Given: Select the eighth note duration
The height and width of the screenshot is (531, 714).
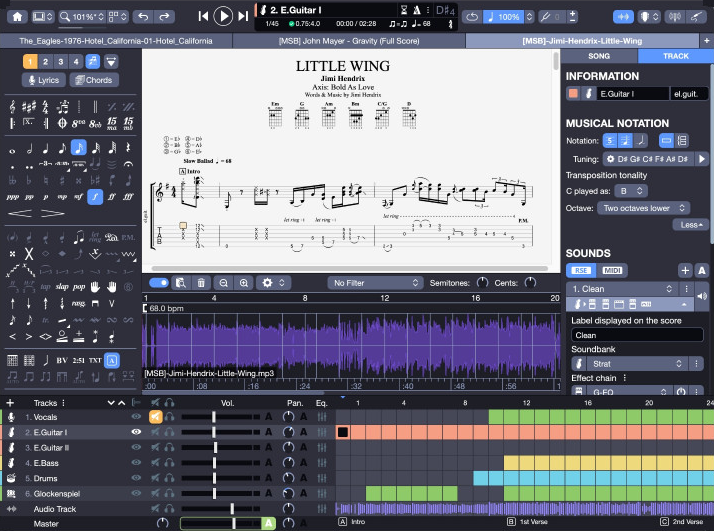Looking at the screenshot, I should (62, 148).
